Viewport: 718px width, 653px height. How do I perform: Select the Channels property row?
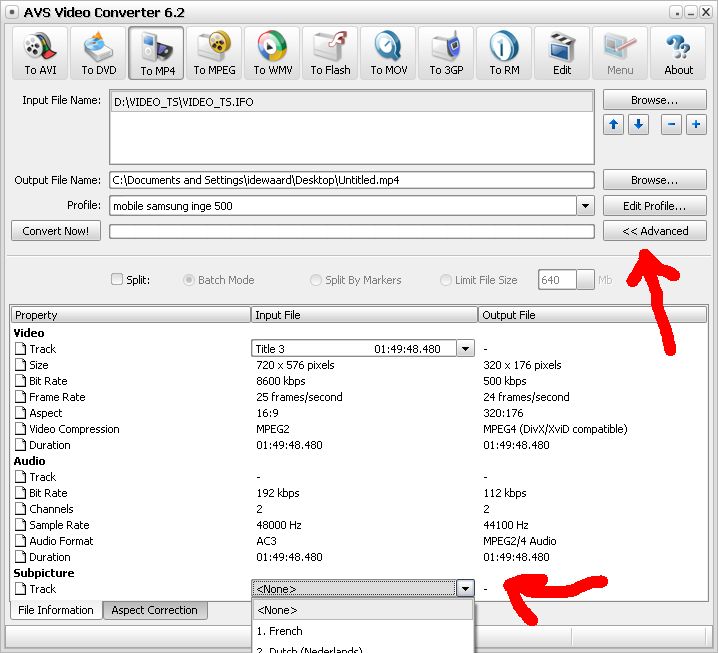(x=359, y=509)
